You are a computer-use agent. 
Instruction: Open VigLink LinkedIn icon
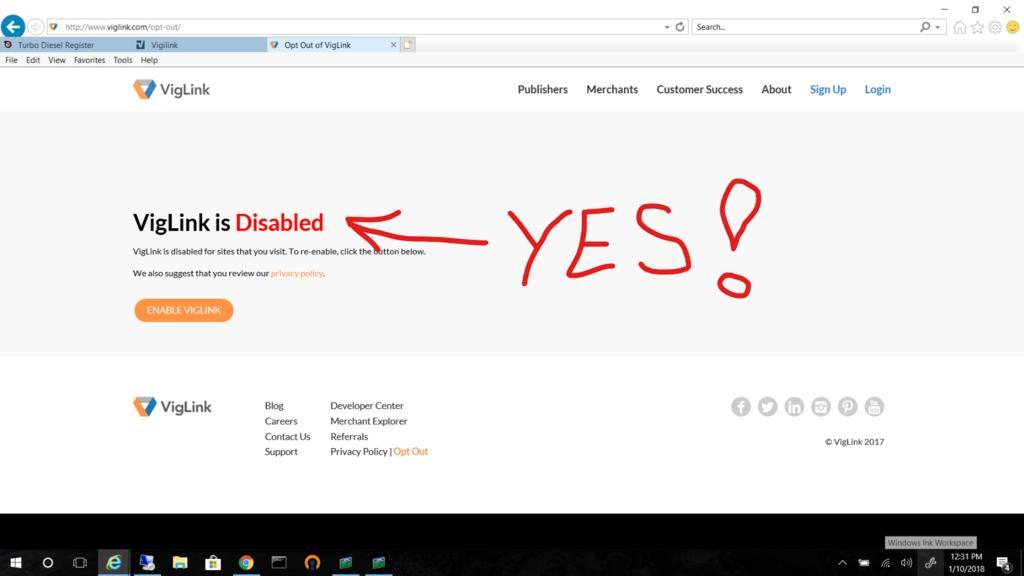point(794,406)
